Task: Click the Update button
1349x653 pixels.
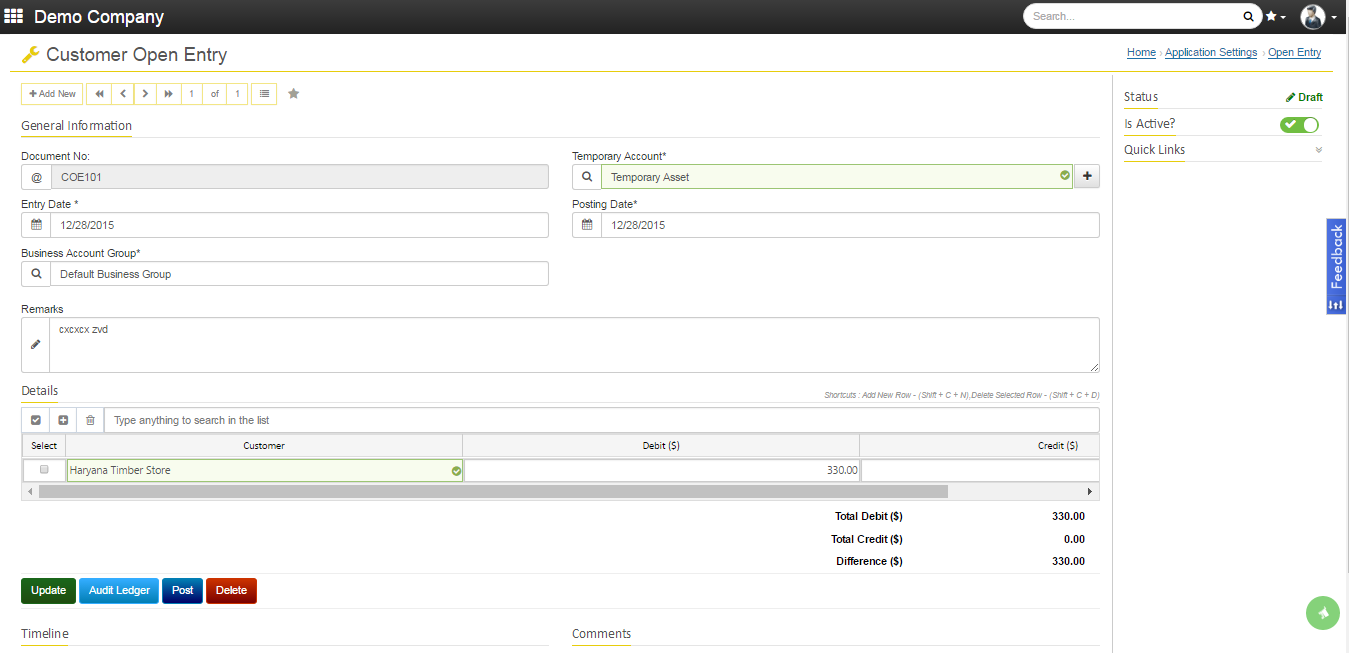Action: (48, 591)
